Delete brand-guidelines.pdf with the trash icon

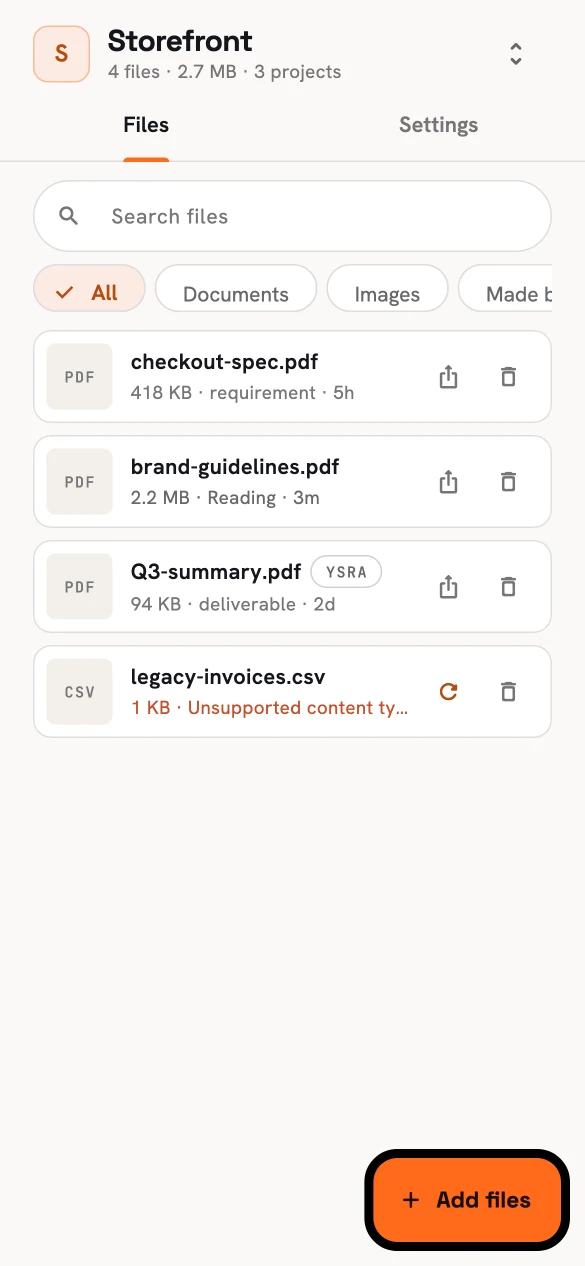[508, 482]
